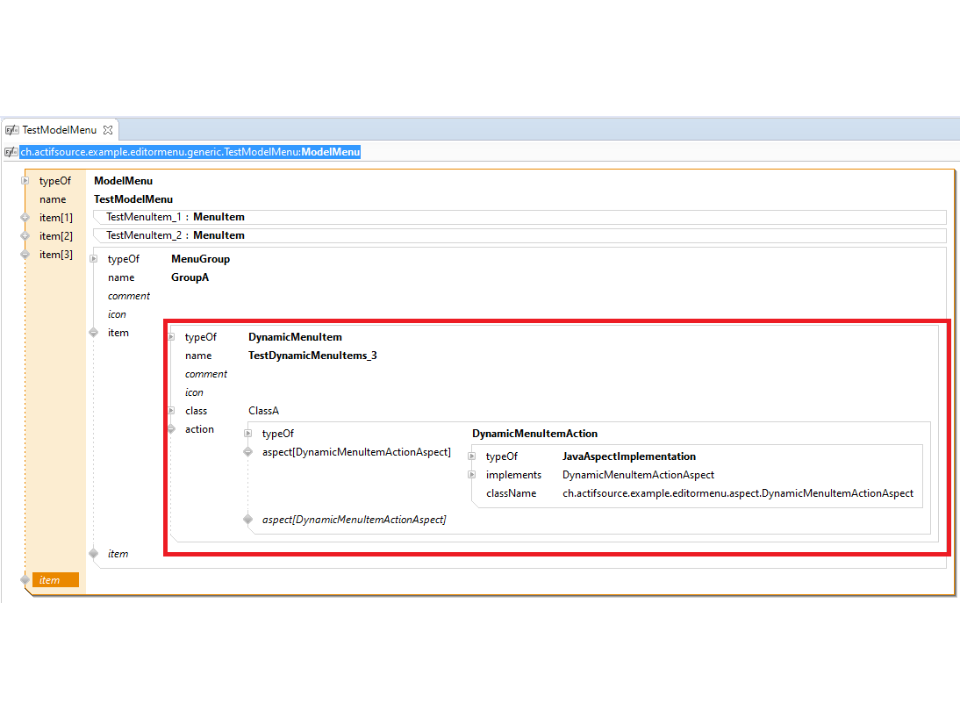The height and width of the screenshot is (720, 960).
Task: Expand the typeOf arrow for ModelMenu
Action: (25, 181)
